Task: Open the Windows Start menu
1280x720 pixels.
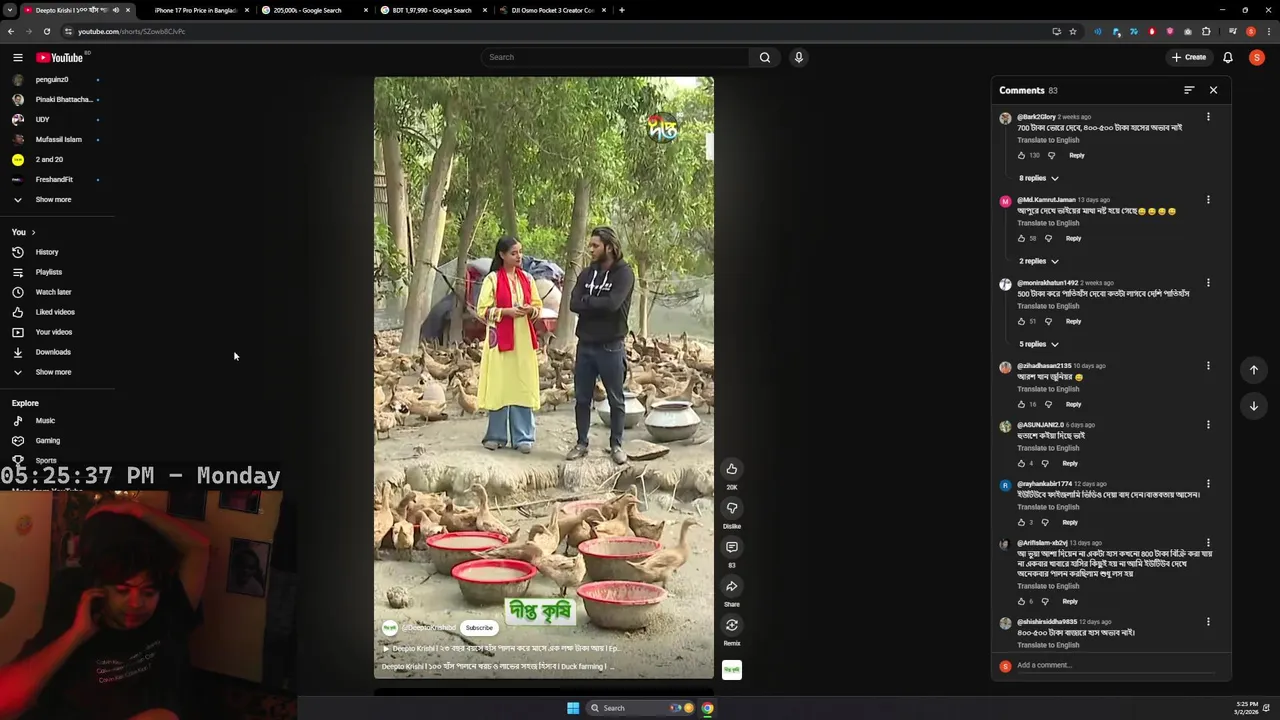Action: click(573, 708)
